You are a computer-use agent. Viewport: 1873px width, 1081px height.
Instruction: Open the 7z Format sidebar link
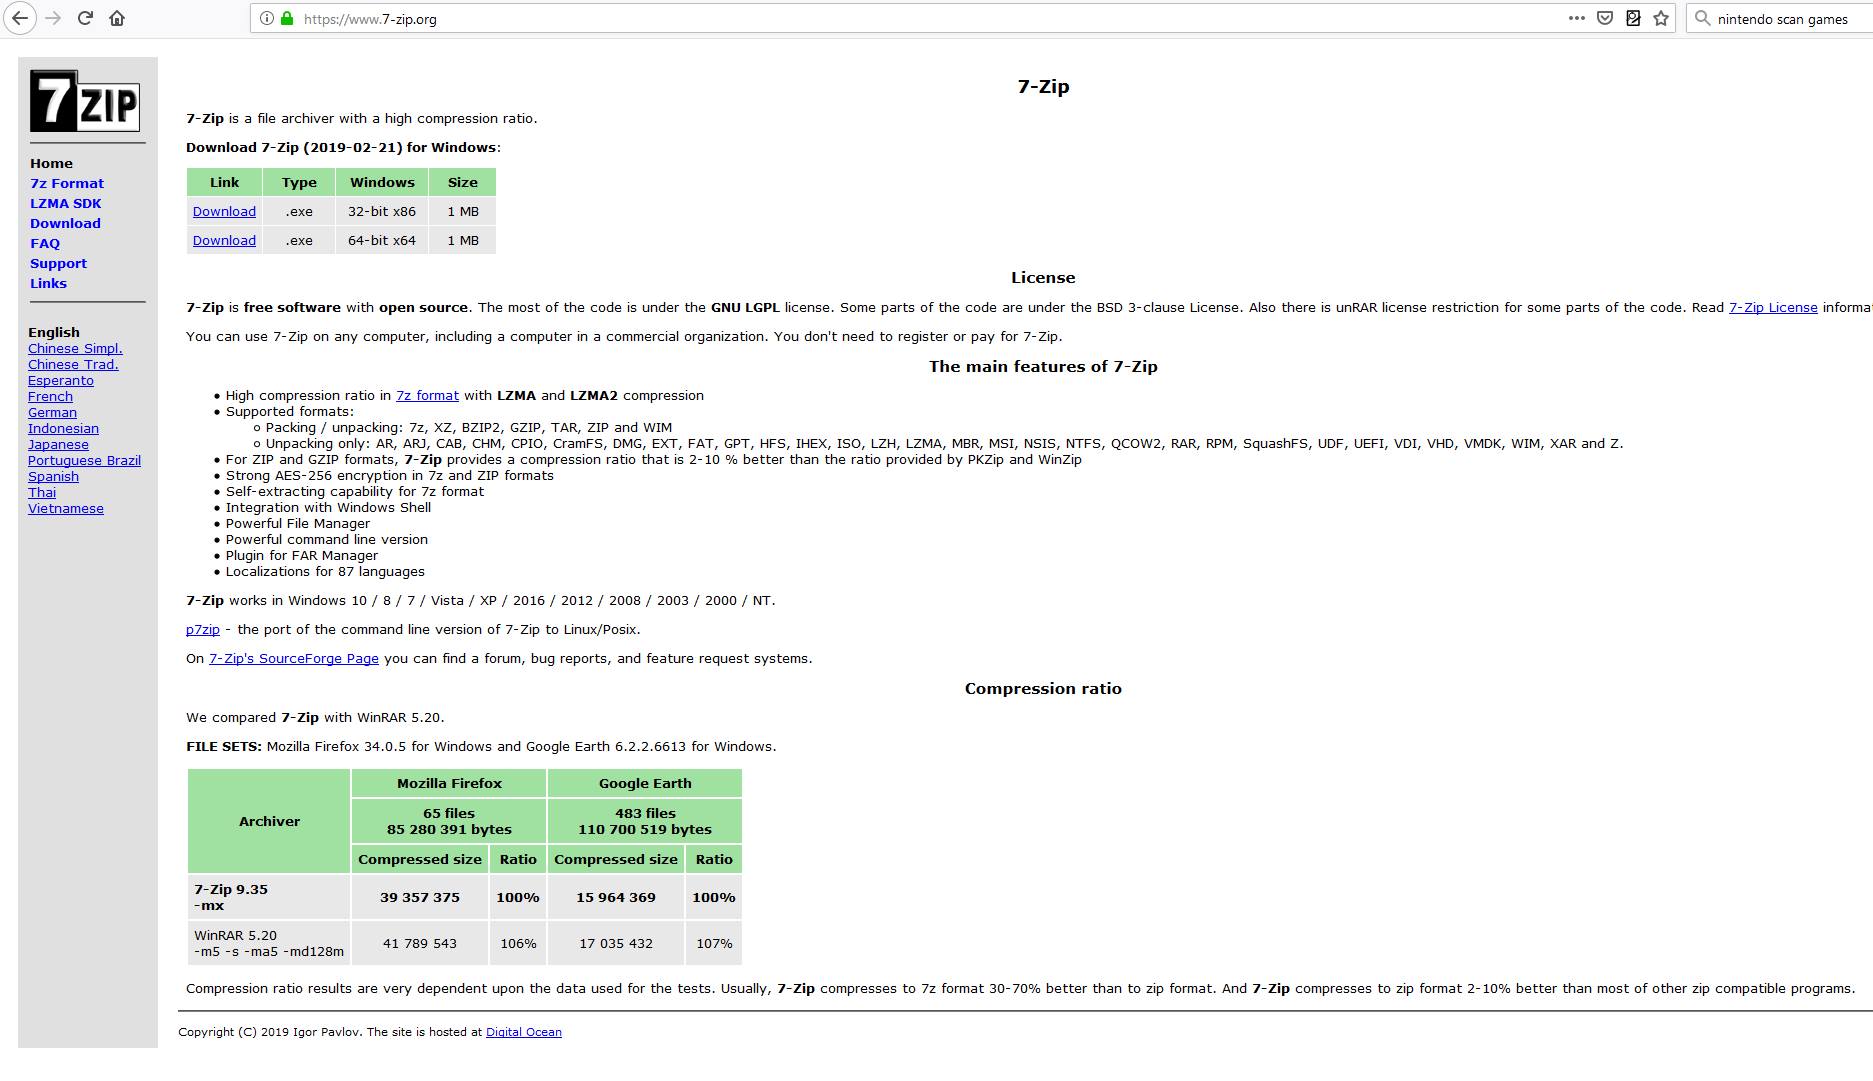pyautogui.click(x=67, y=183)
